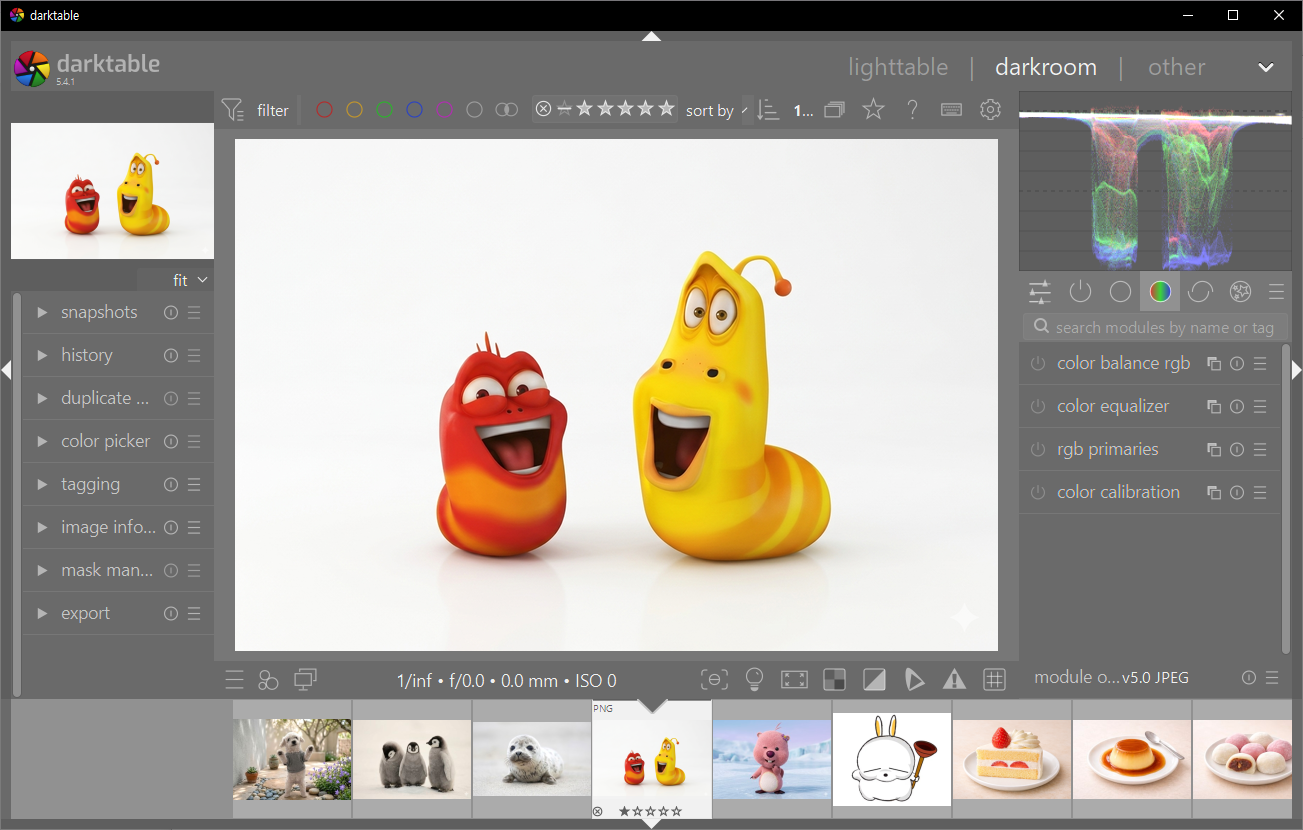
Task: Open module groups presets hamburger menu
Action: [x=1276, y=292]
